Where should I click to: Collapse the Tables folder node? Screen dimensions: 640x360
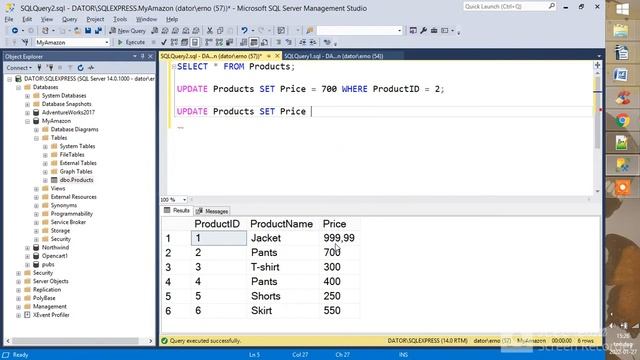pyautogui.click(x=36, y=138)
